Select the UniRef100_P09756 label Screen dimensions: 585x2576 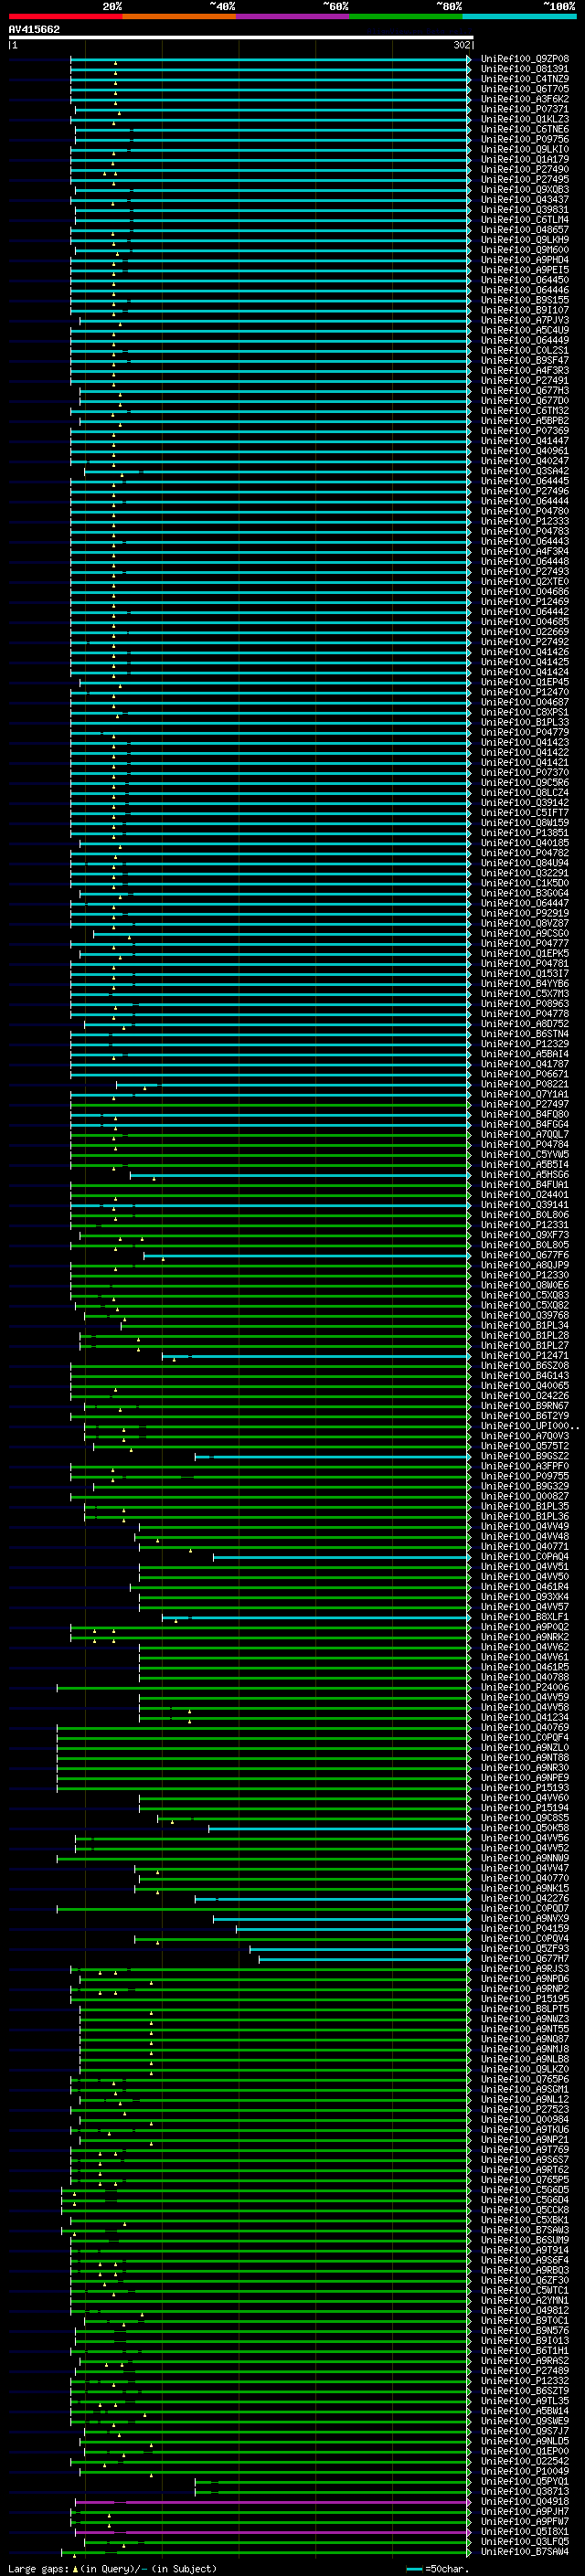525,139
